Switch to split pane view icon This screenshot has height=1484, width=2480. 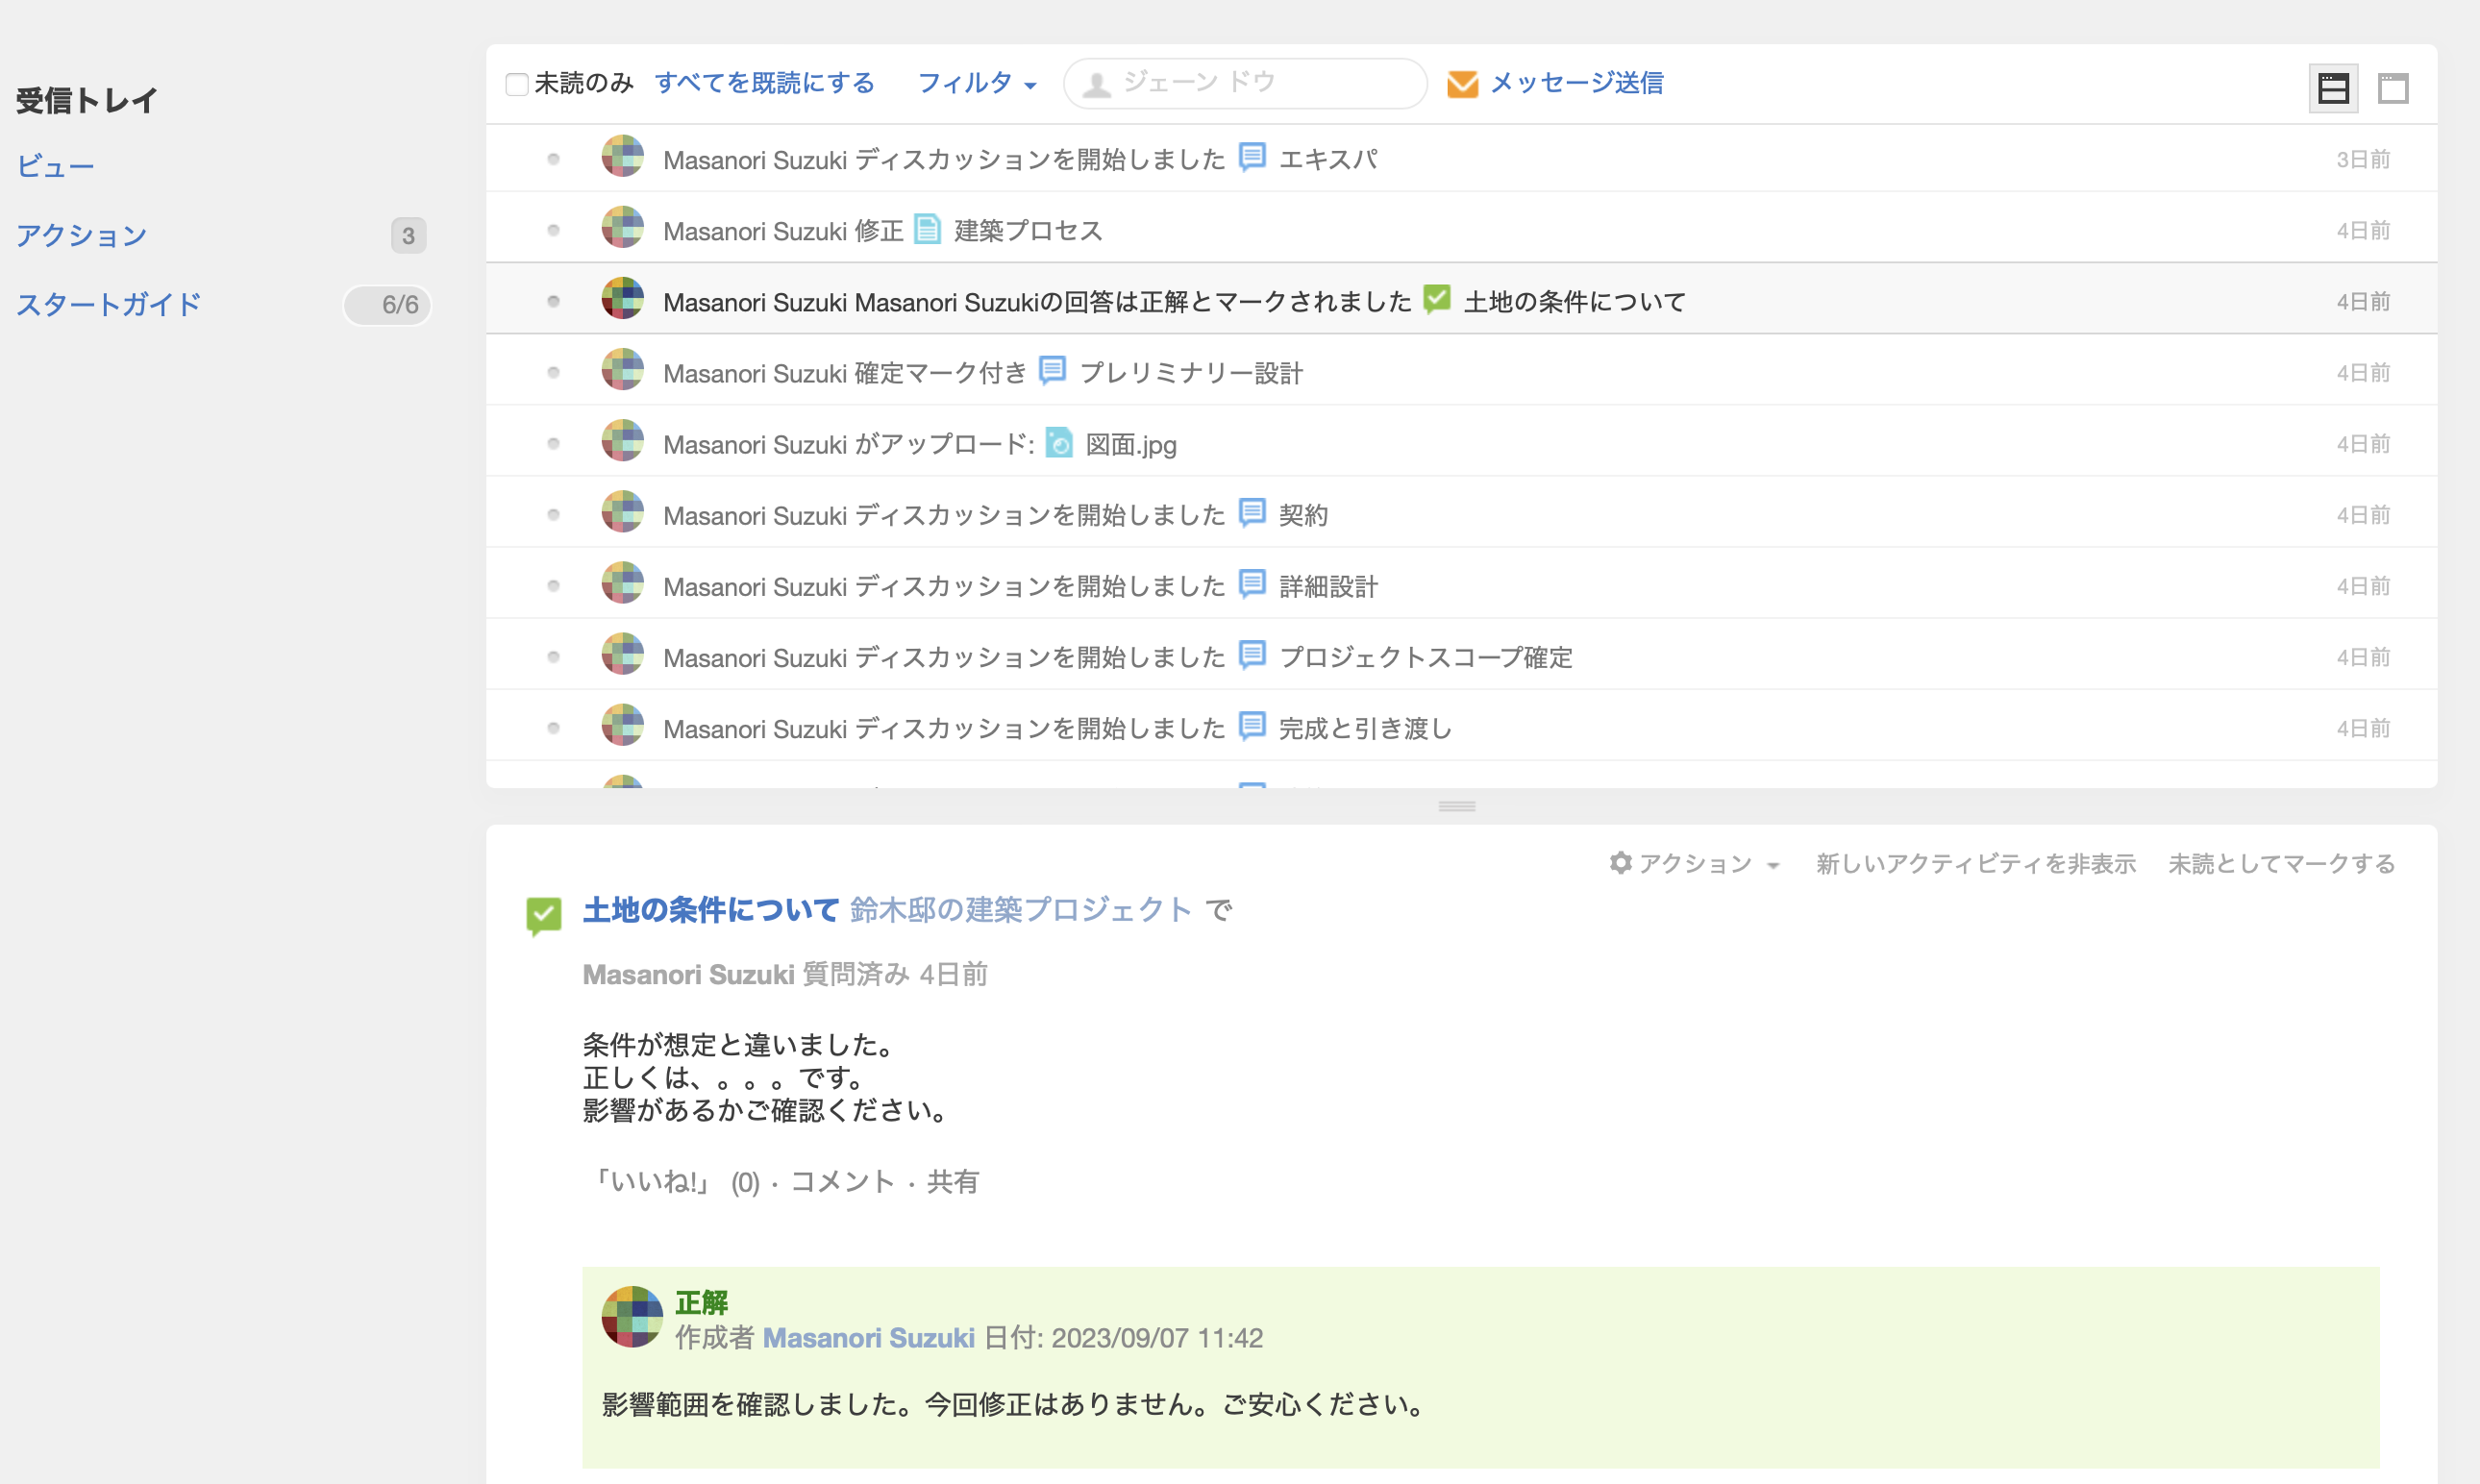point(2332,88)
